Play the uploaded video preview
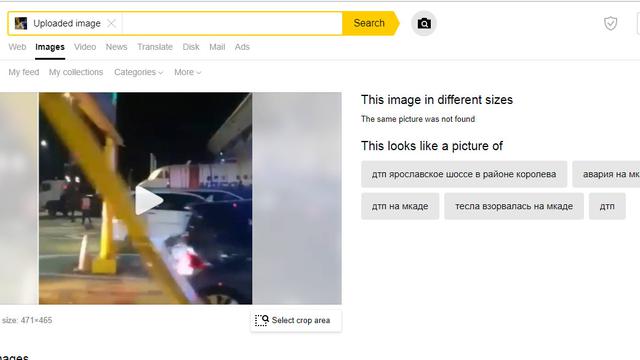 click(149, 200)
